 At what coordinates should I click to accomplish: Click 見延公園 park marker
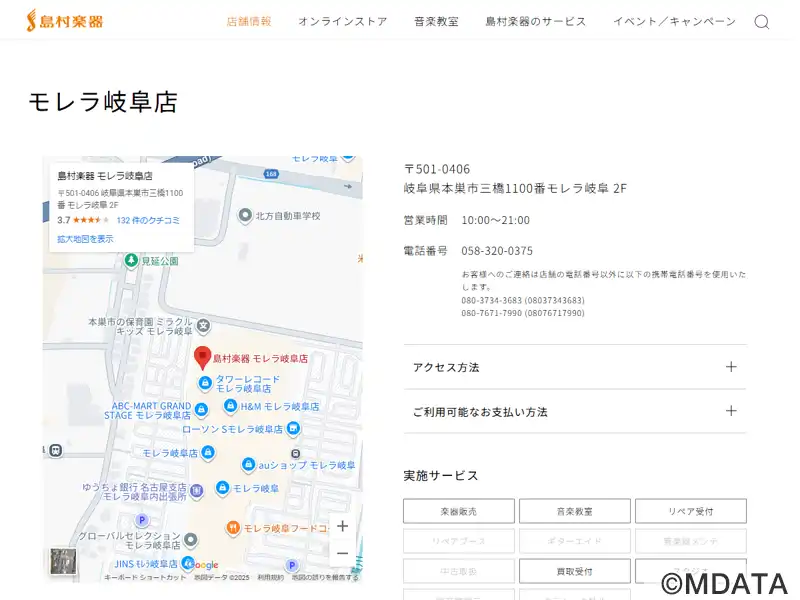(132, 261)
